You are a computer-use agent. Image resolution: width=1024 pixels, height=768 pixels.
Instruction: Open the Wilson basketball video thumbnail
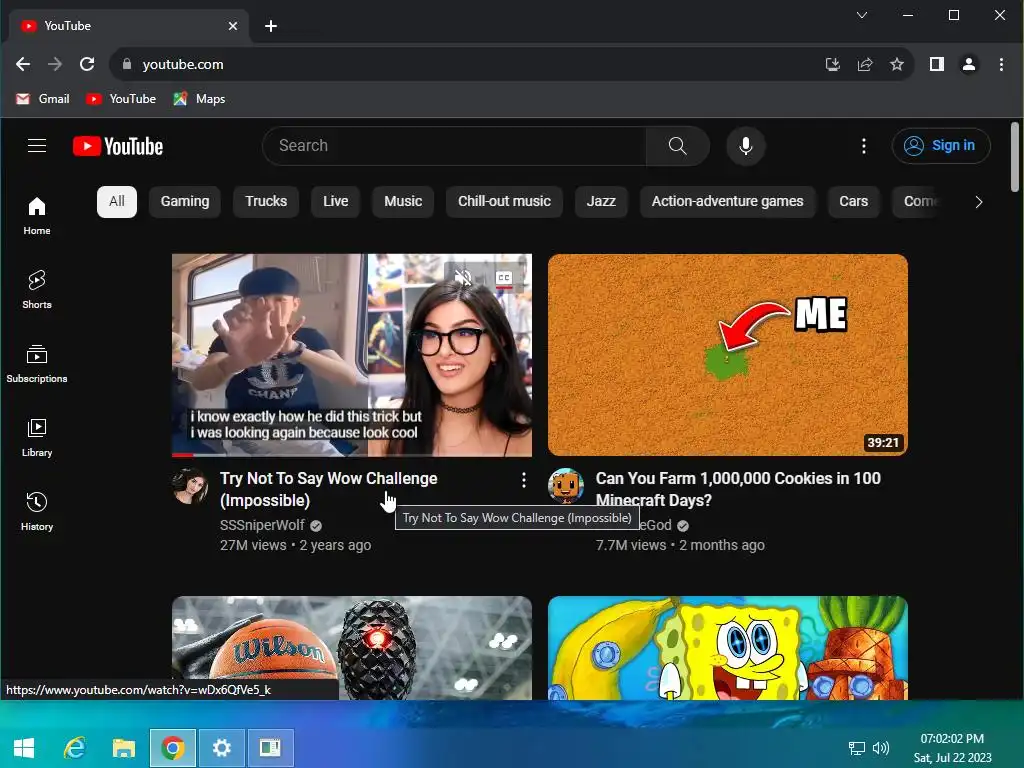tap(351, 647)
